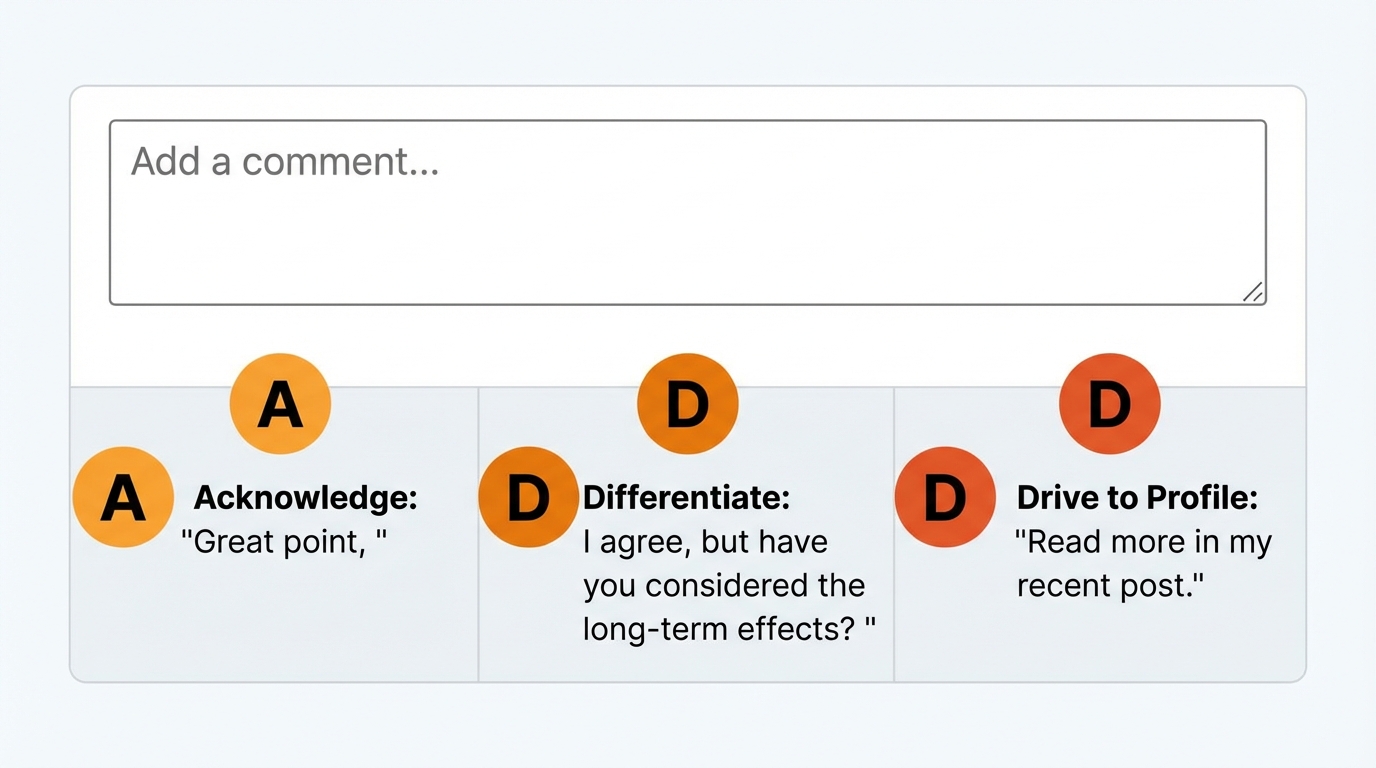The width and height of the screenshot is (1376, 768).
Task: Pick the "Drive to Profile:" heading
Action: 1137,497
